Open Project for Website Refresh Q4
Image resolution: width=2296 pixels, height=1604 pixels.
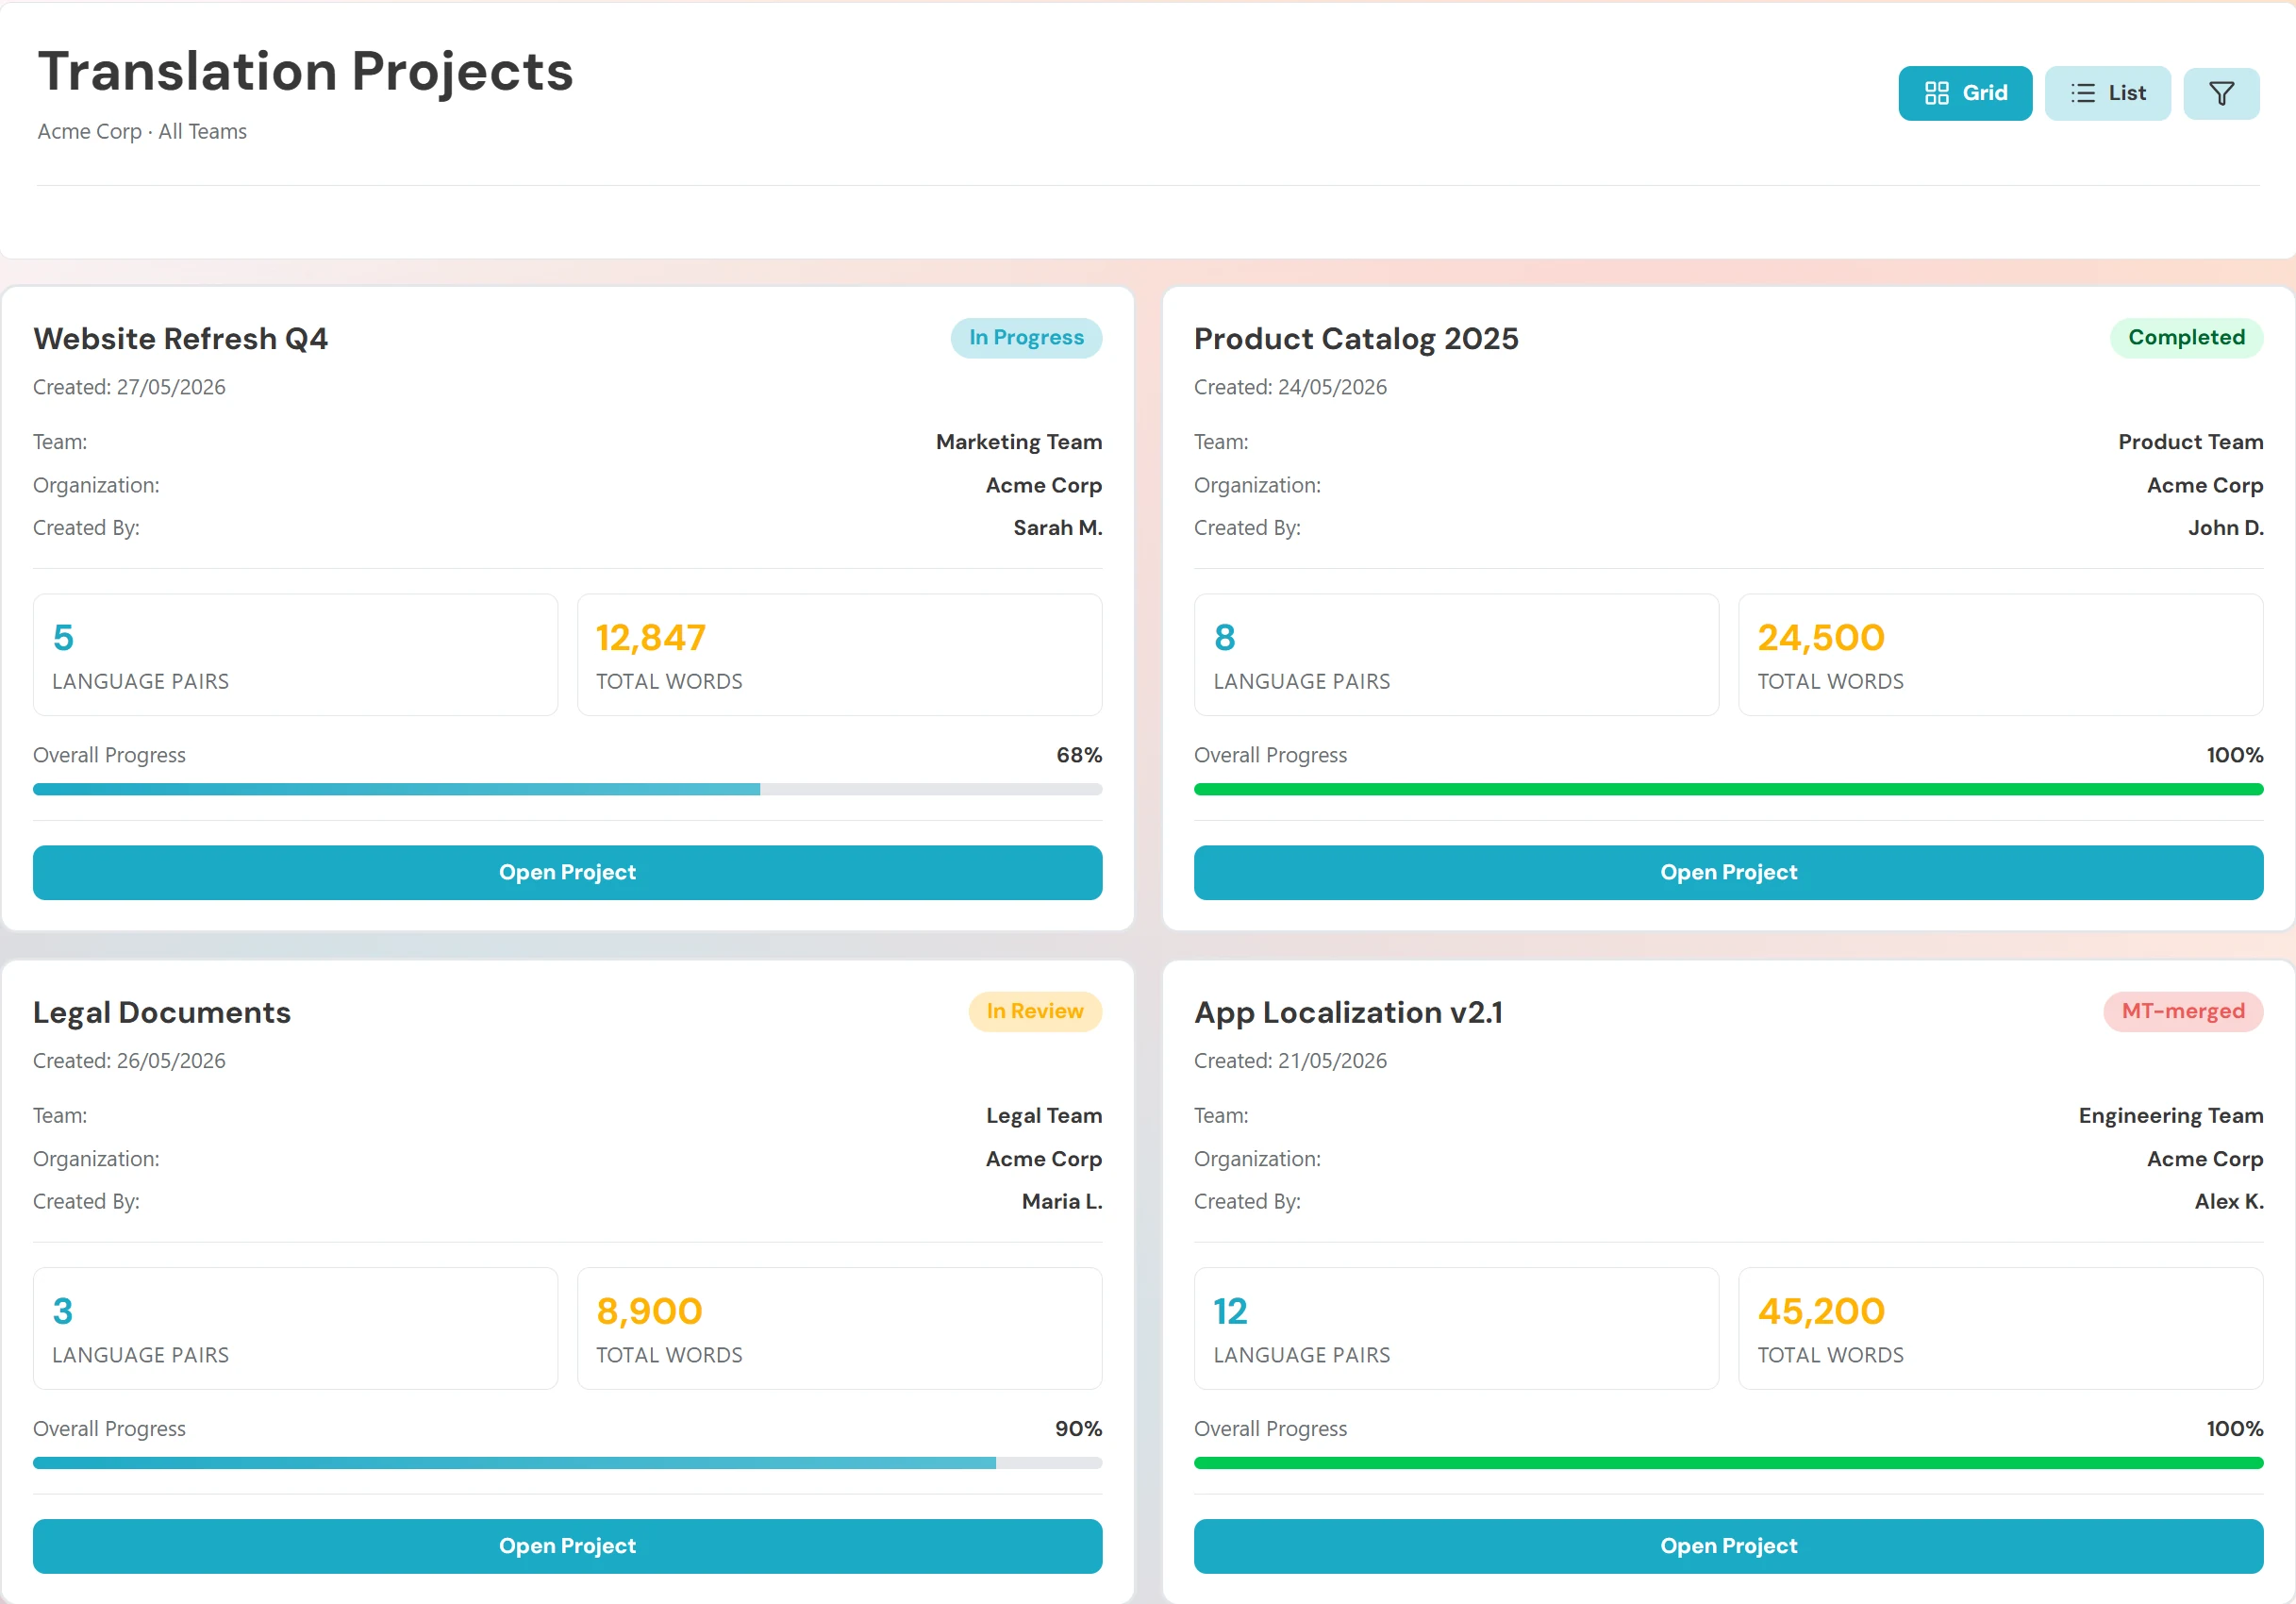567,872
